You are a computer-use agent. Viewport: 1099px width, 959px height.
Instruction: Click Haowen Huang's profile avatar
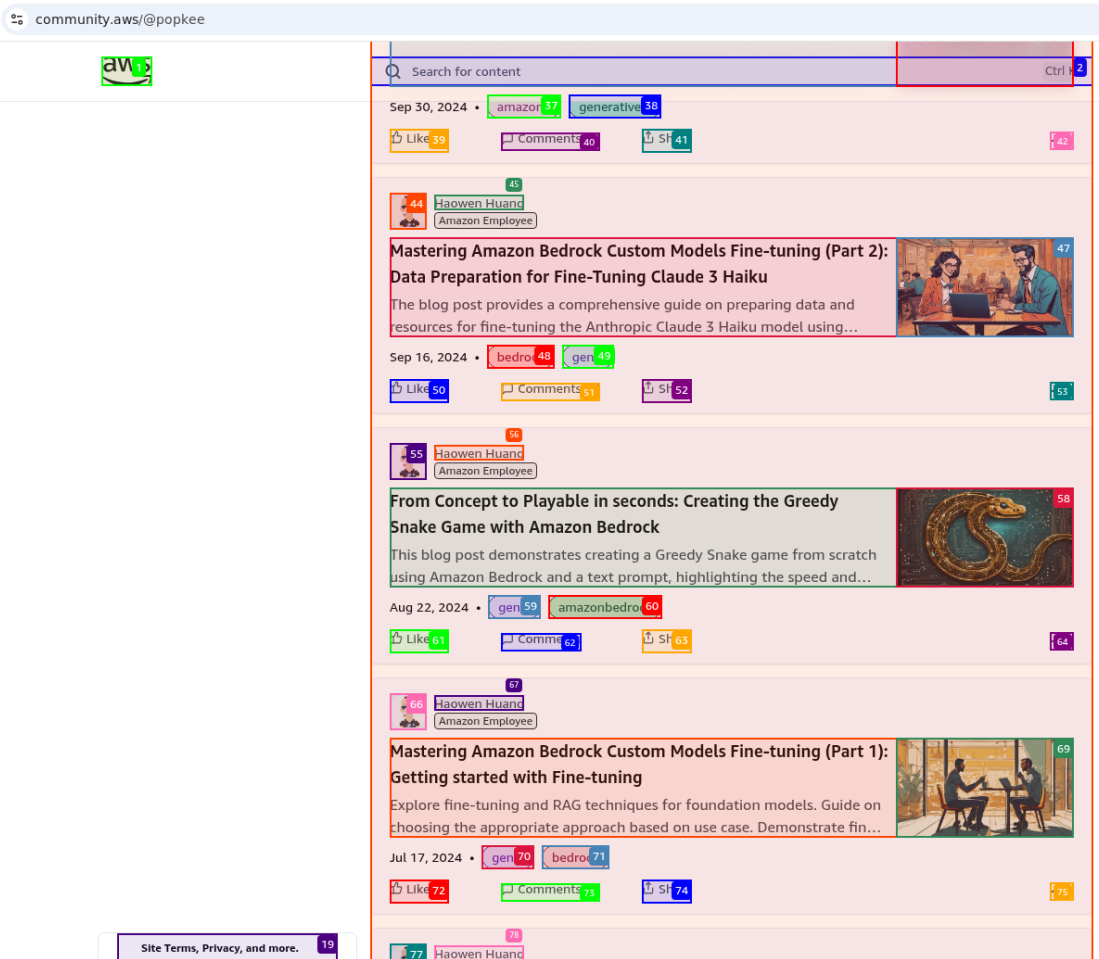[409, 211]
